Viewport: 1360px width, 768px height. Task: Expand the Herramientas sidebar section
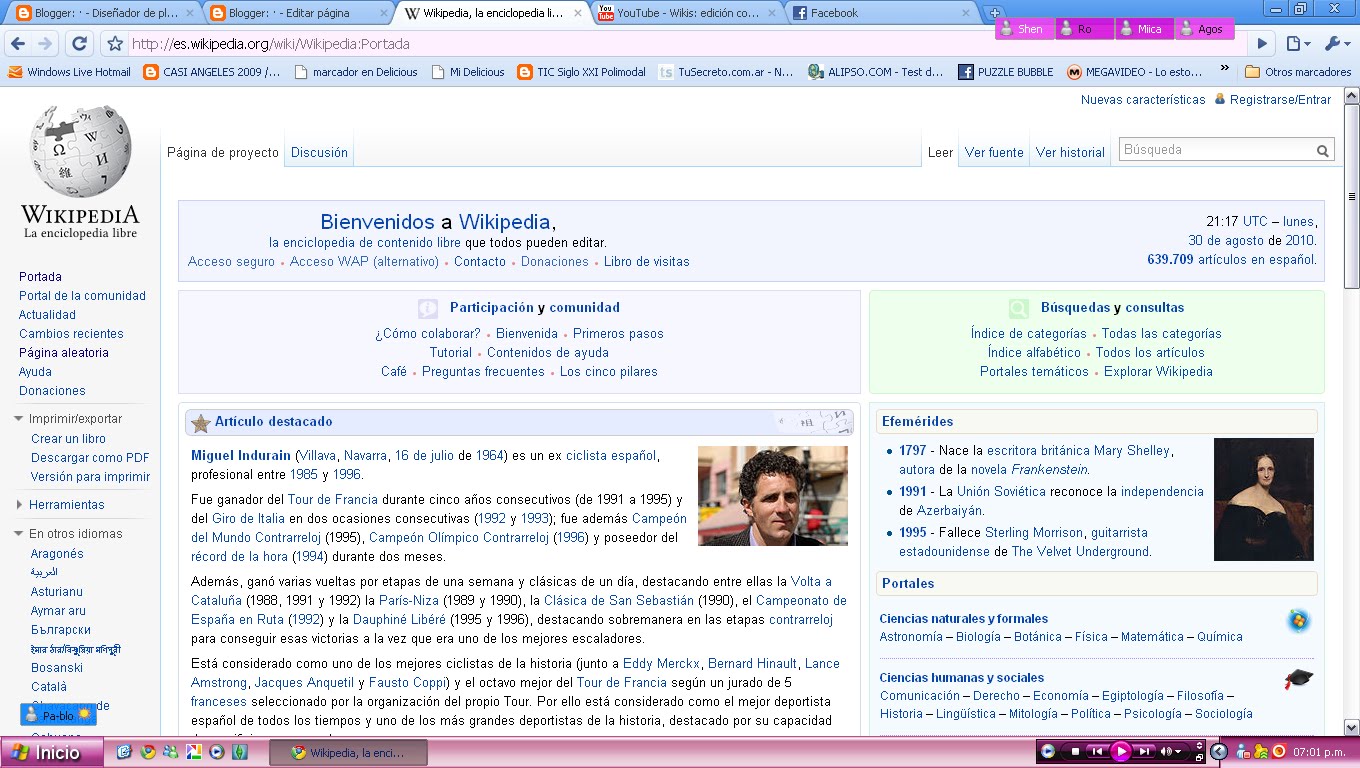pyautogui.click(x=59, y=505)
